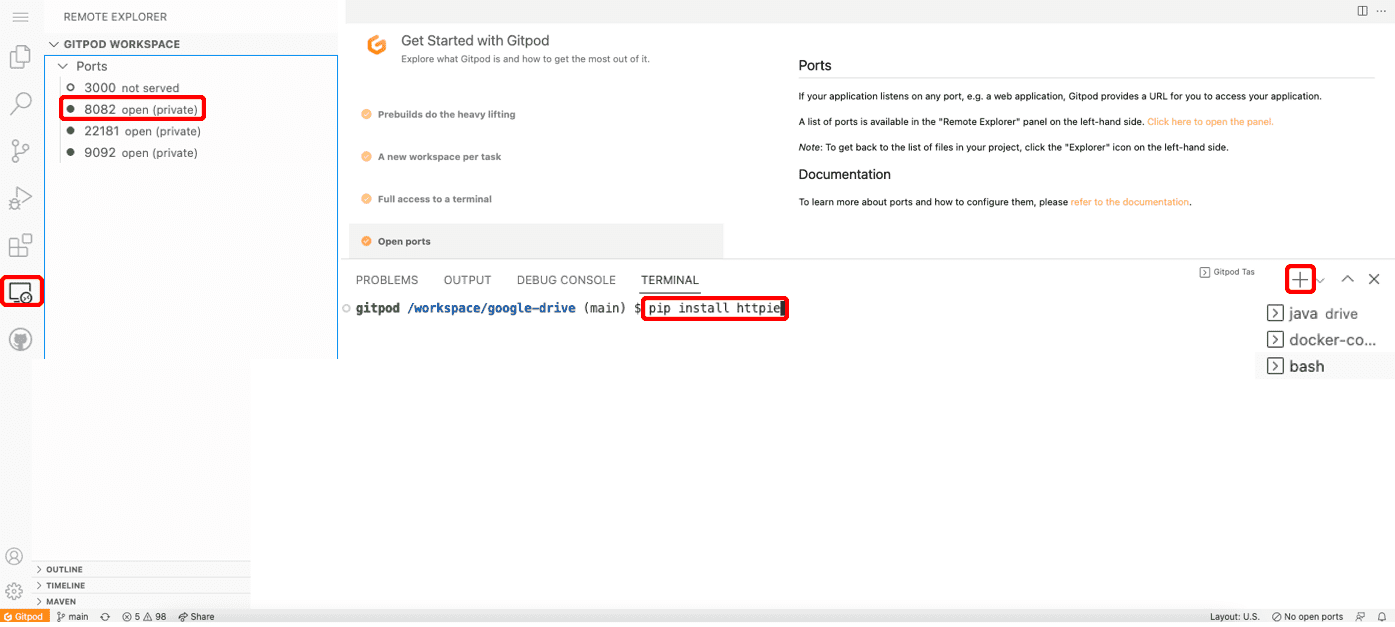
Task: Select the java terminal in terminal list
Action: click(1325, 314)
